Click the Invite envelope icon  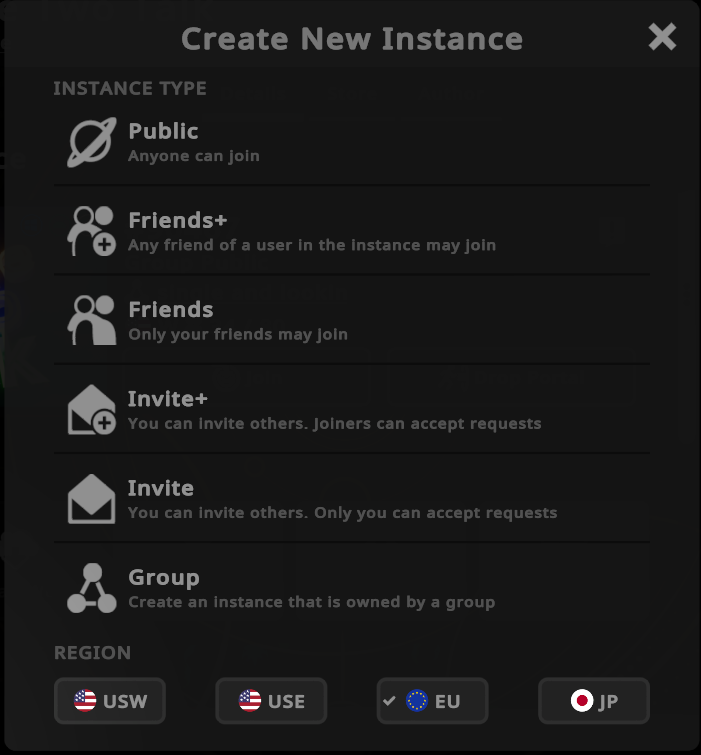click(91, 498)
